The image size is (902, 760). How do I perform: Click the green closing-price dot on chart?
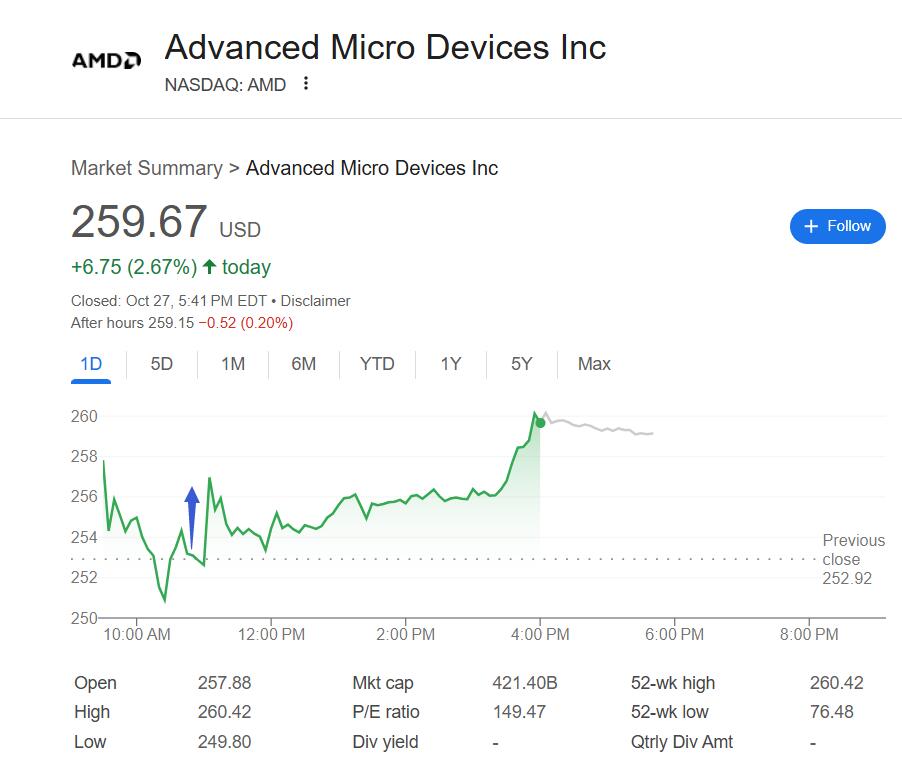(x=540, y=423)
